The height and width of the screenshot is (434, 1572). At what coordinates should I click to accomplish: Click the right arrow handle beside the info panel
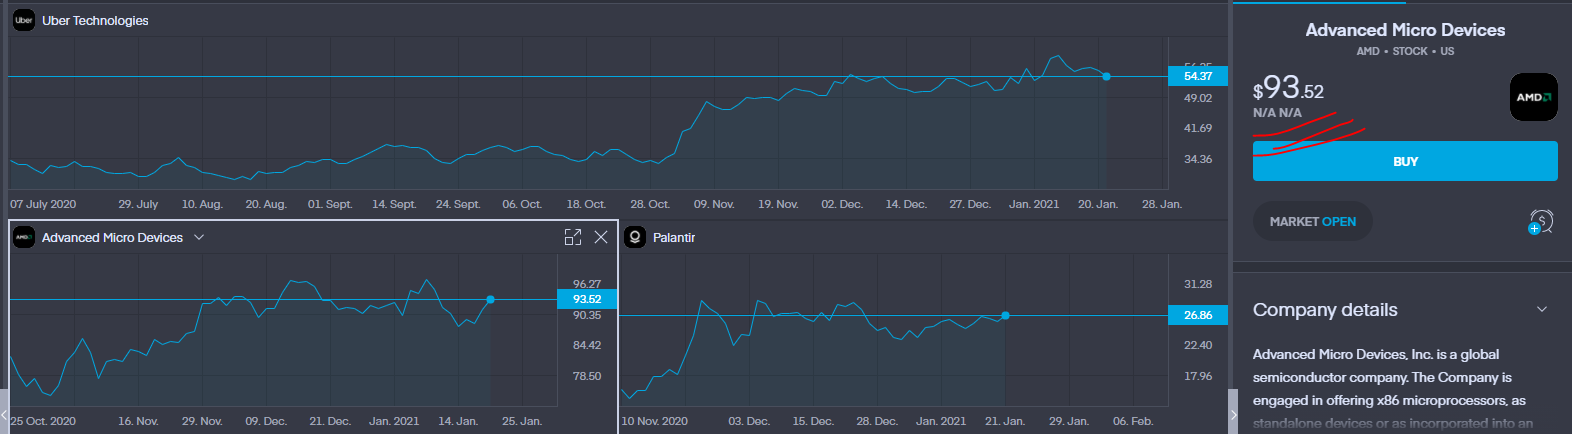coord(1232,412)
